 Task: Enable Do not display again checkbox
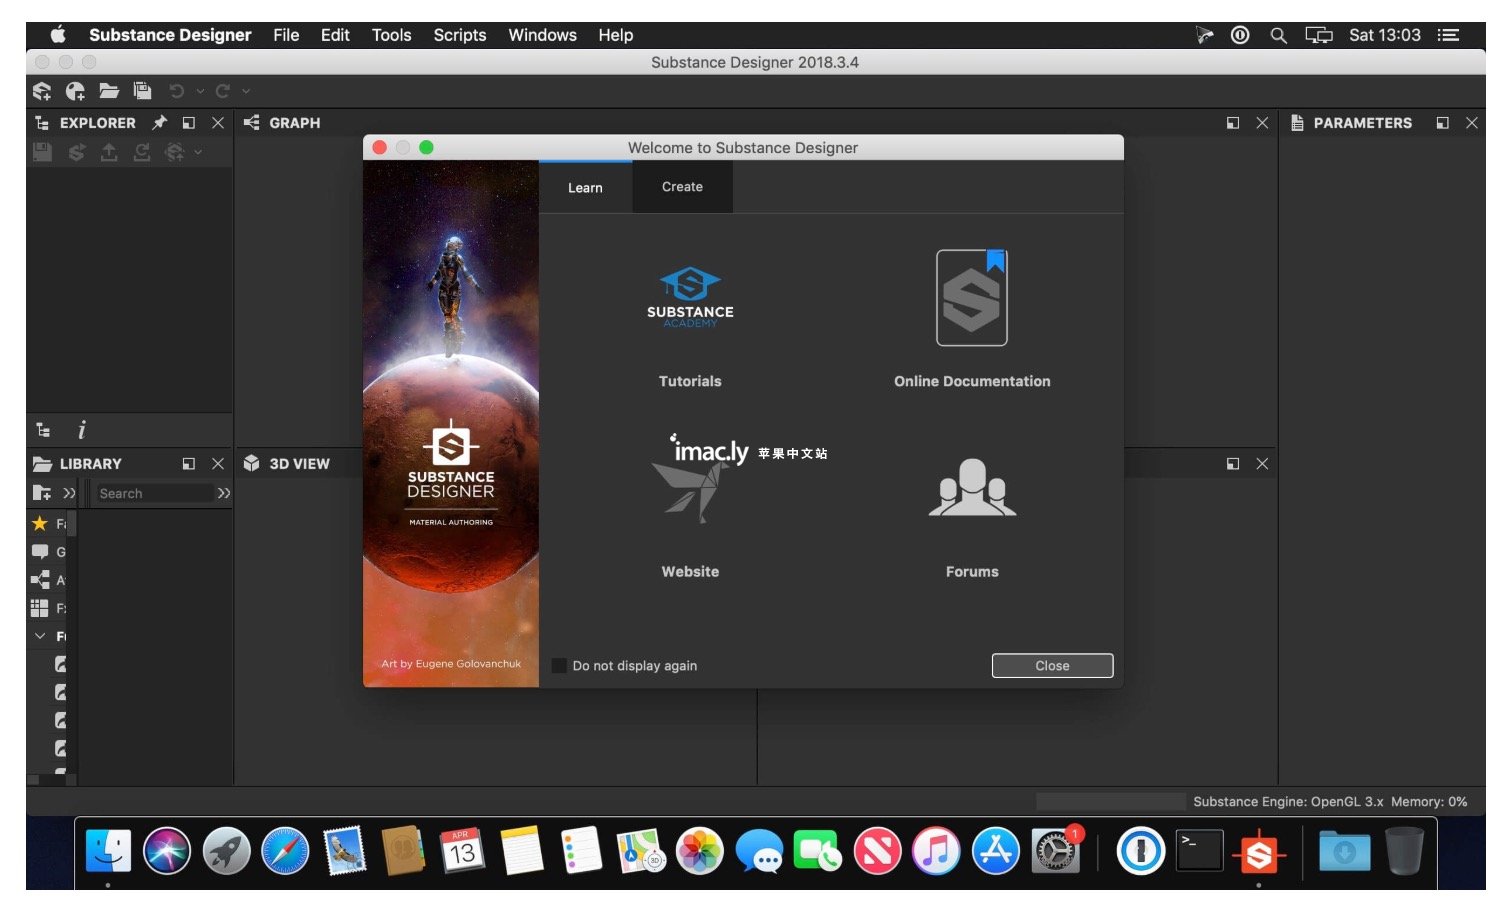560,666
